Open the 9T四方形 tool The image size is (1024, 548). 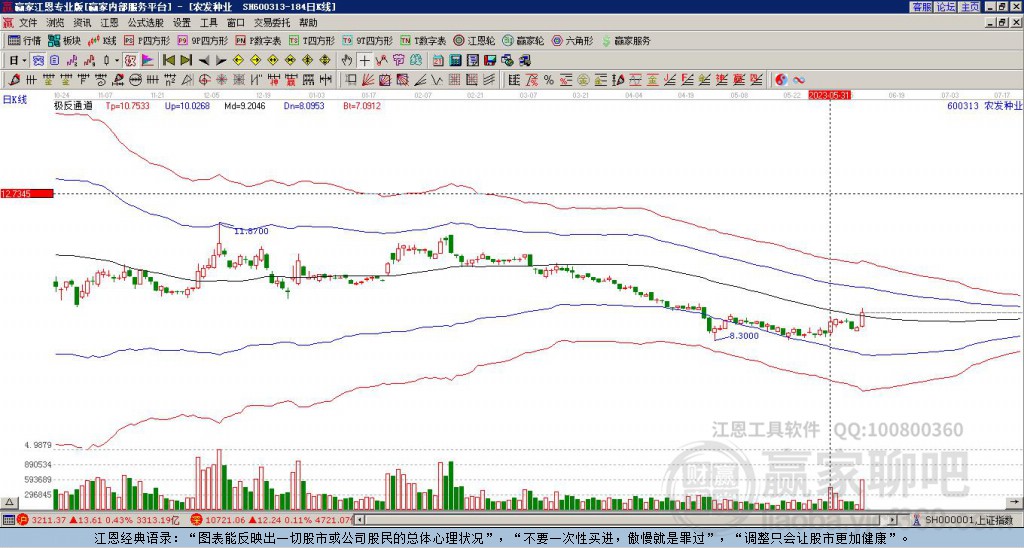pyautogui.click(x=367, y=40)
